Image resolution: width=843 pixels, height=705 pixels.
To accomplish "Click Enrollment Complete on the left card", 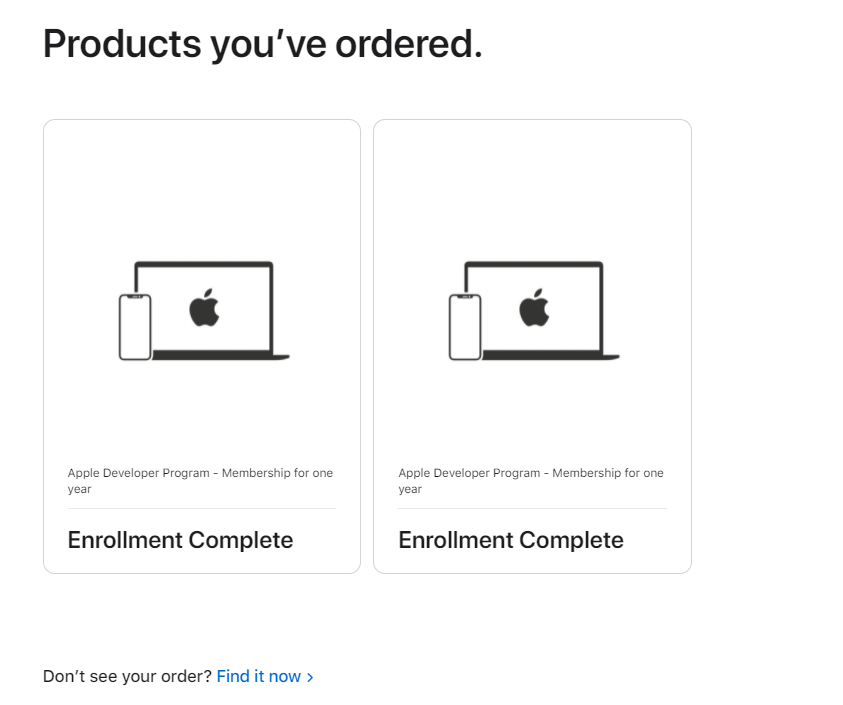I will [180, 539].
